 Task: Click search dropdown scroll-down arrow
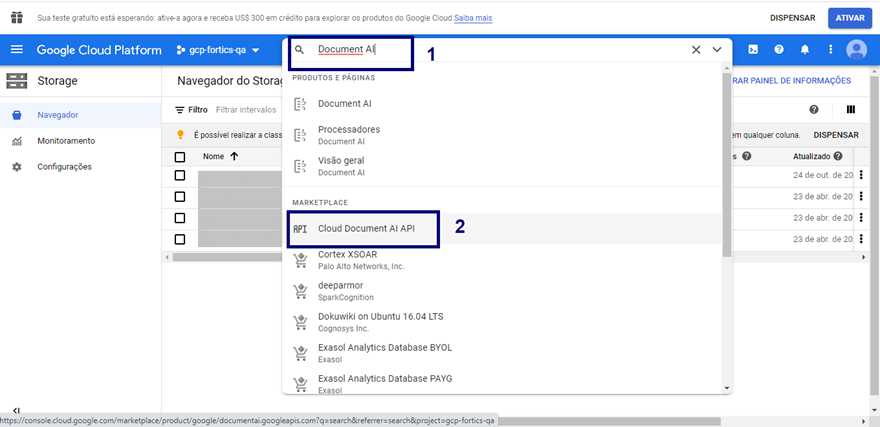point(727,388)
